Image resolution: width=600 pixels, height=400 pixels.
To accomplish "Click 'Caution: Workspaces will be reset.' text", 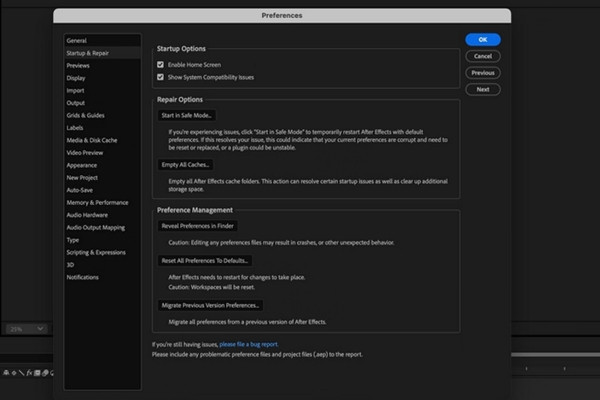I will coord(212,287).
